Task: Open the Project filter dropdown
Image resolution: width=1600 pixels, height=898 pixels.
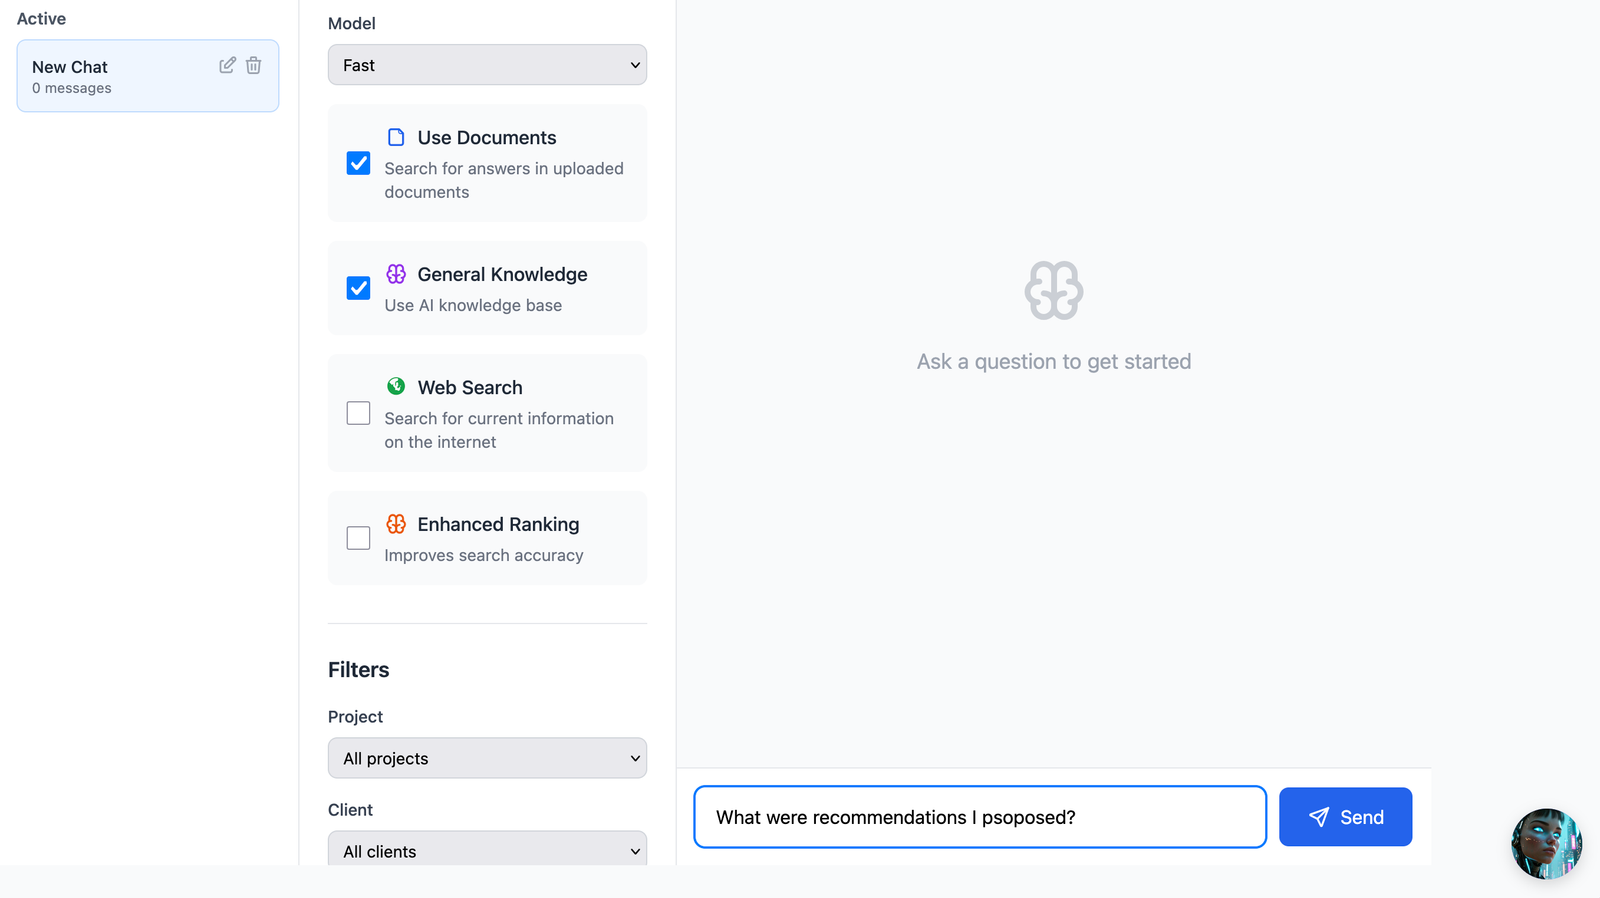Action: pyautogui.click(x=487, y=758)
